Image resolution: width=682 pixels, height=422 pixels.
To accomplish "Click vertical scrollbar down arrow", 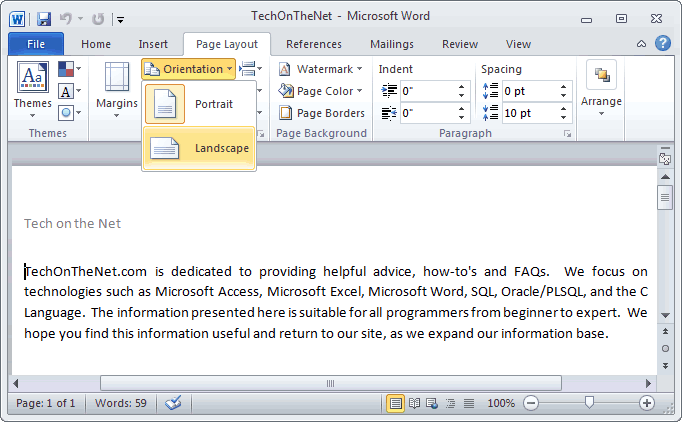I will 665,315.
